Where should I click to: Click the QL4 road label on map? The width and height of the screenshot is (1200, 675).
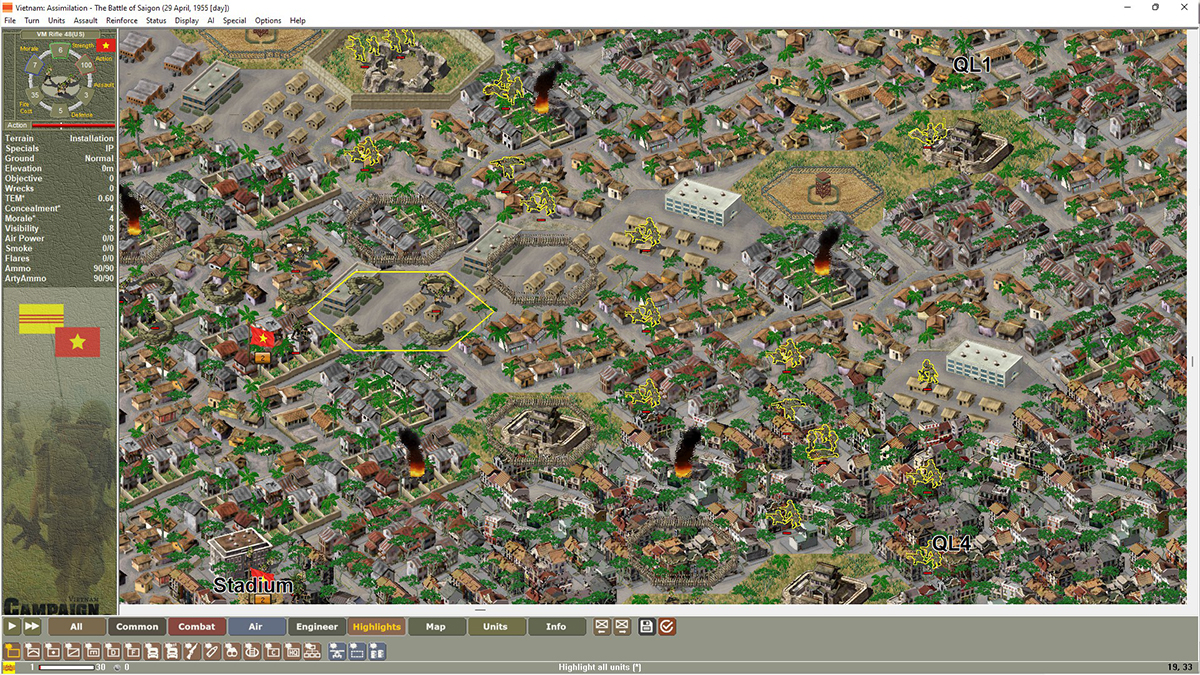pos(951,543)
